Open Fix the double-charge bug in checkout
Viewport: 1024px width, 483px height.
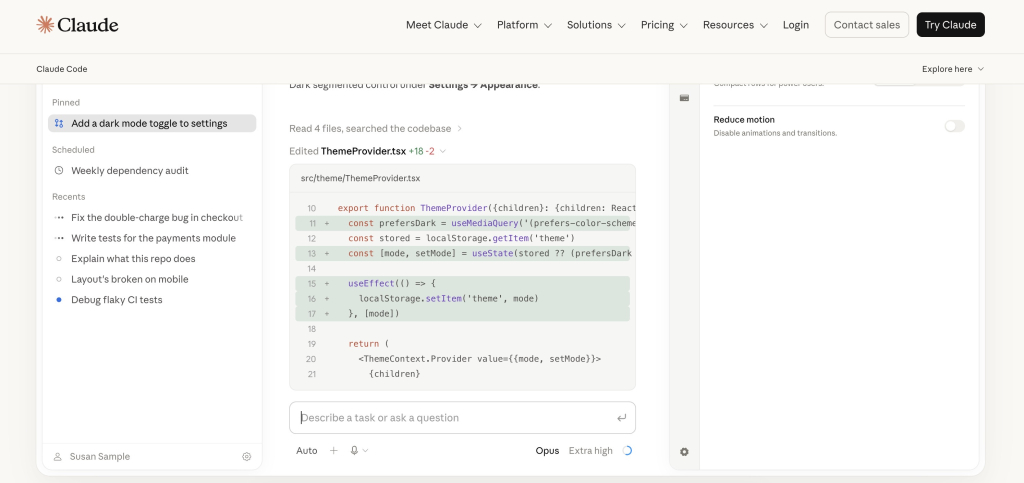157,217
